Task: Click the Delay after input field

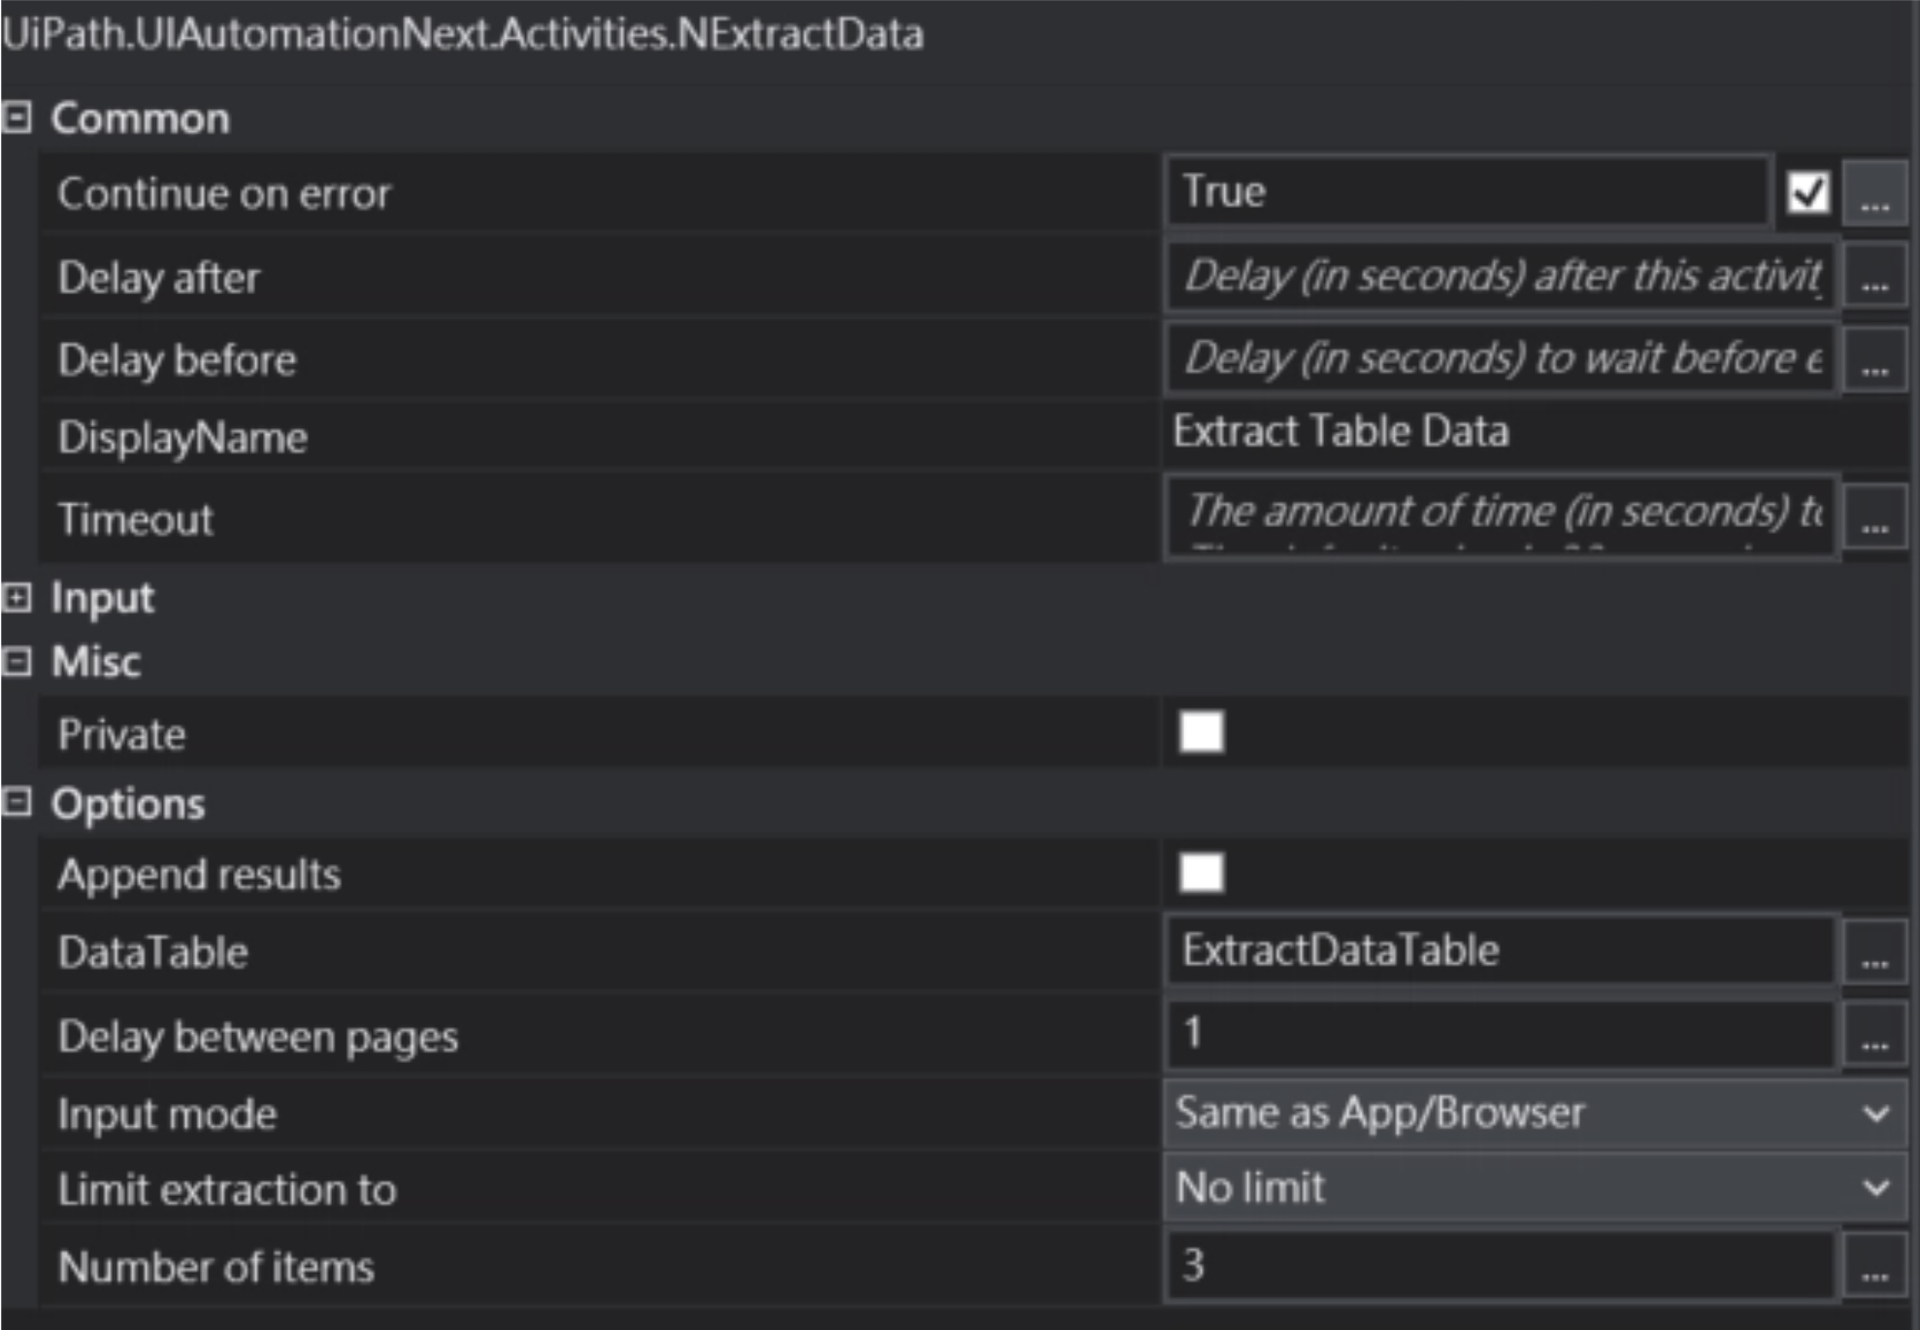Action: click(x=1498, y=277)
